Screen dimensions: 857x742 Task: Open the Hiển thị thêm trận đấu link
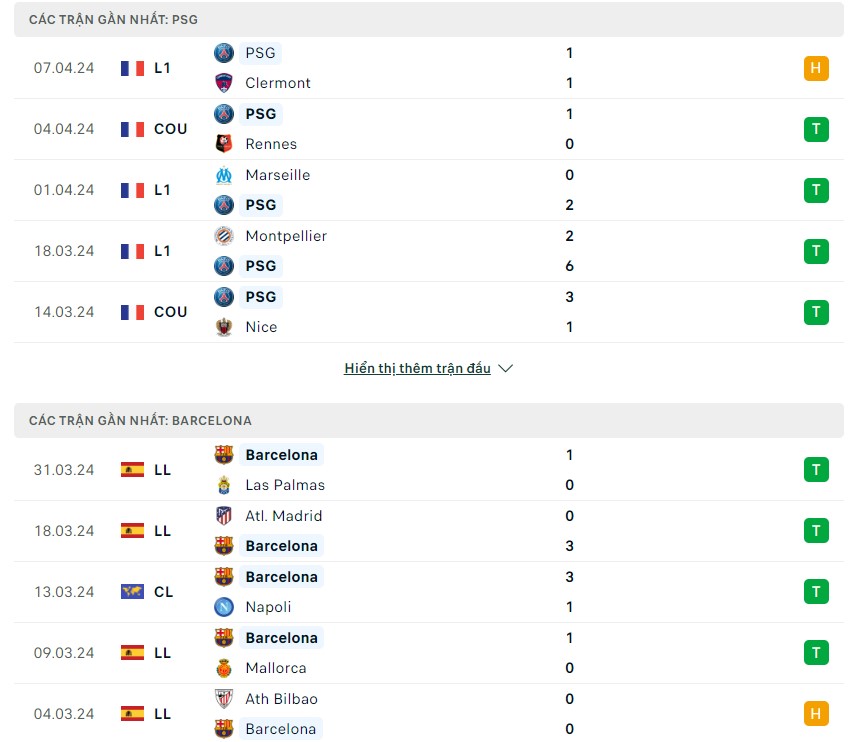click(x=416, y=368)
